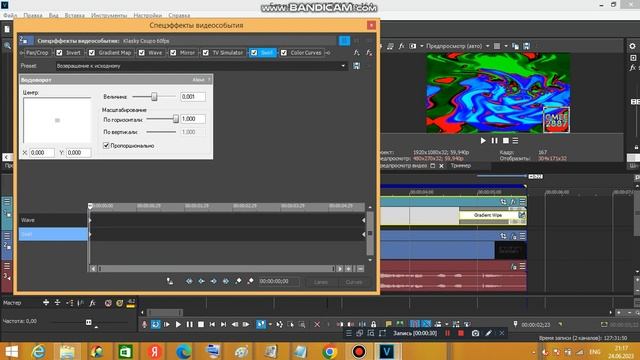640x360 pixels.
Task: Toggle the Mirror effect checkbox
Action: (x=173, y=53)
